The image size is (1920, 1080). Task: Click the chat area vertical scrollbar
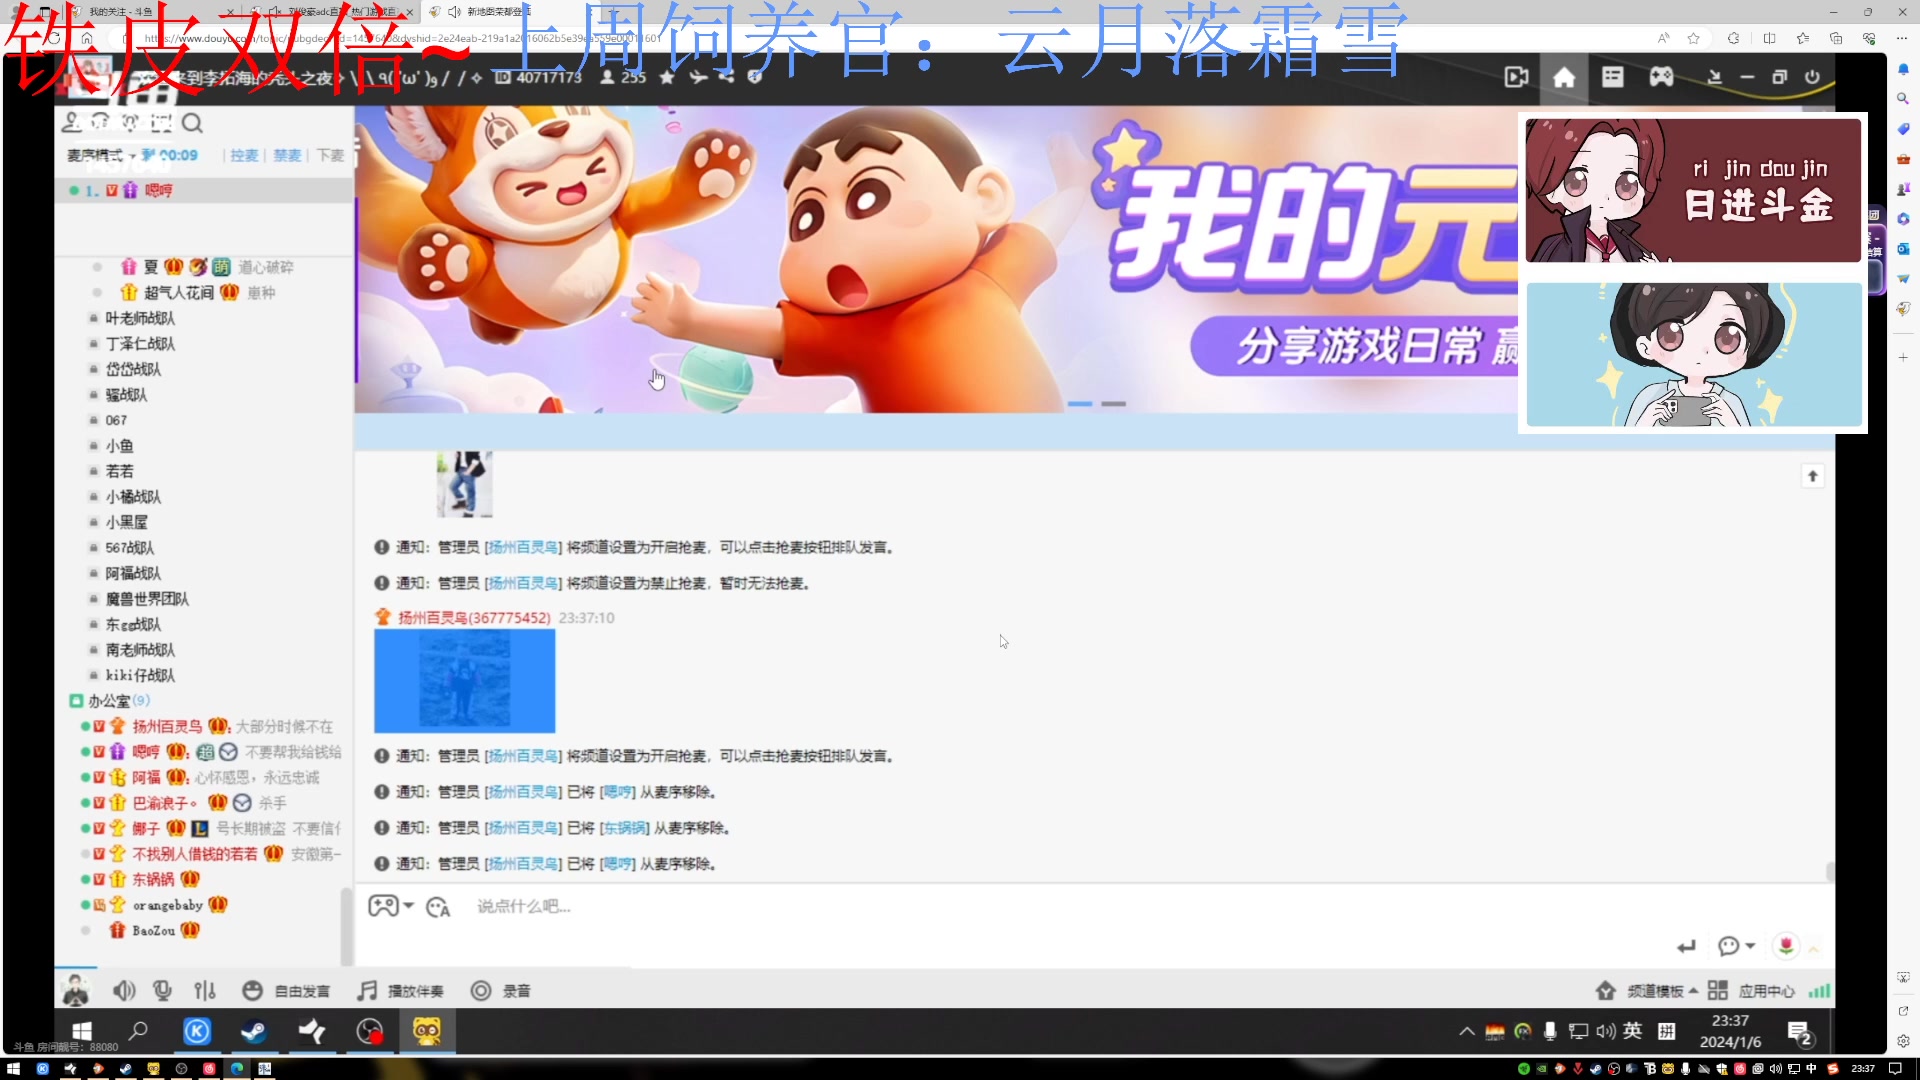tap(1829, 872)
